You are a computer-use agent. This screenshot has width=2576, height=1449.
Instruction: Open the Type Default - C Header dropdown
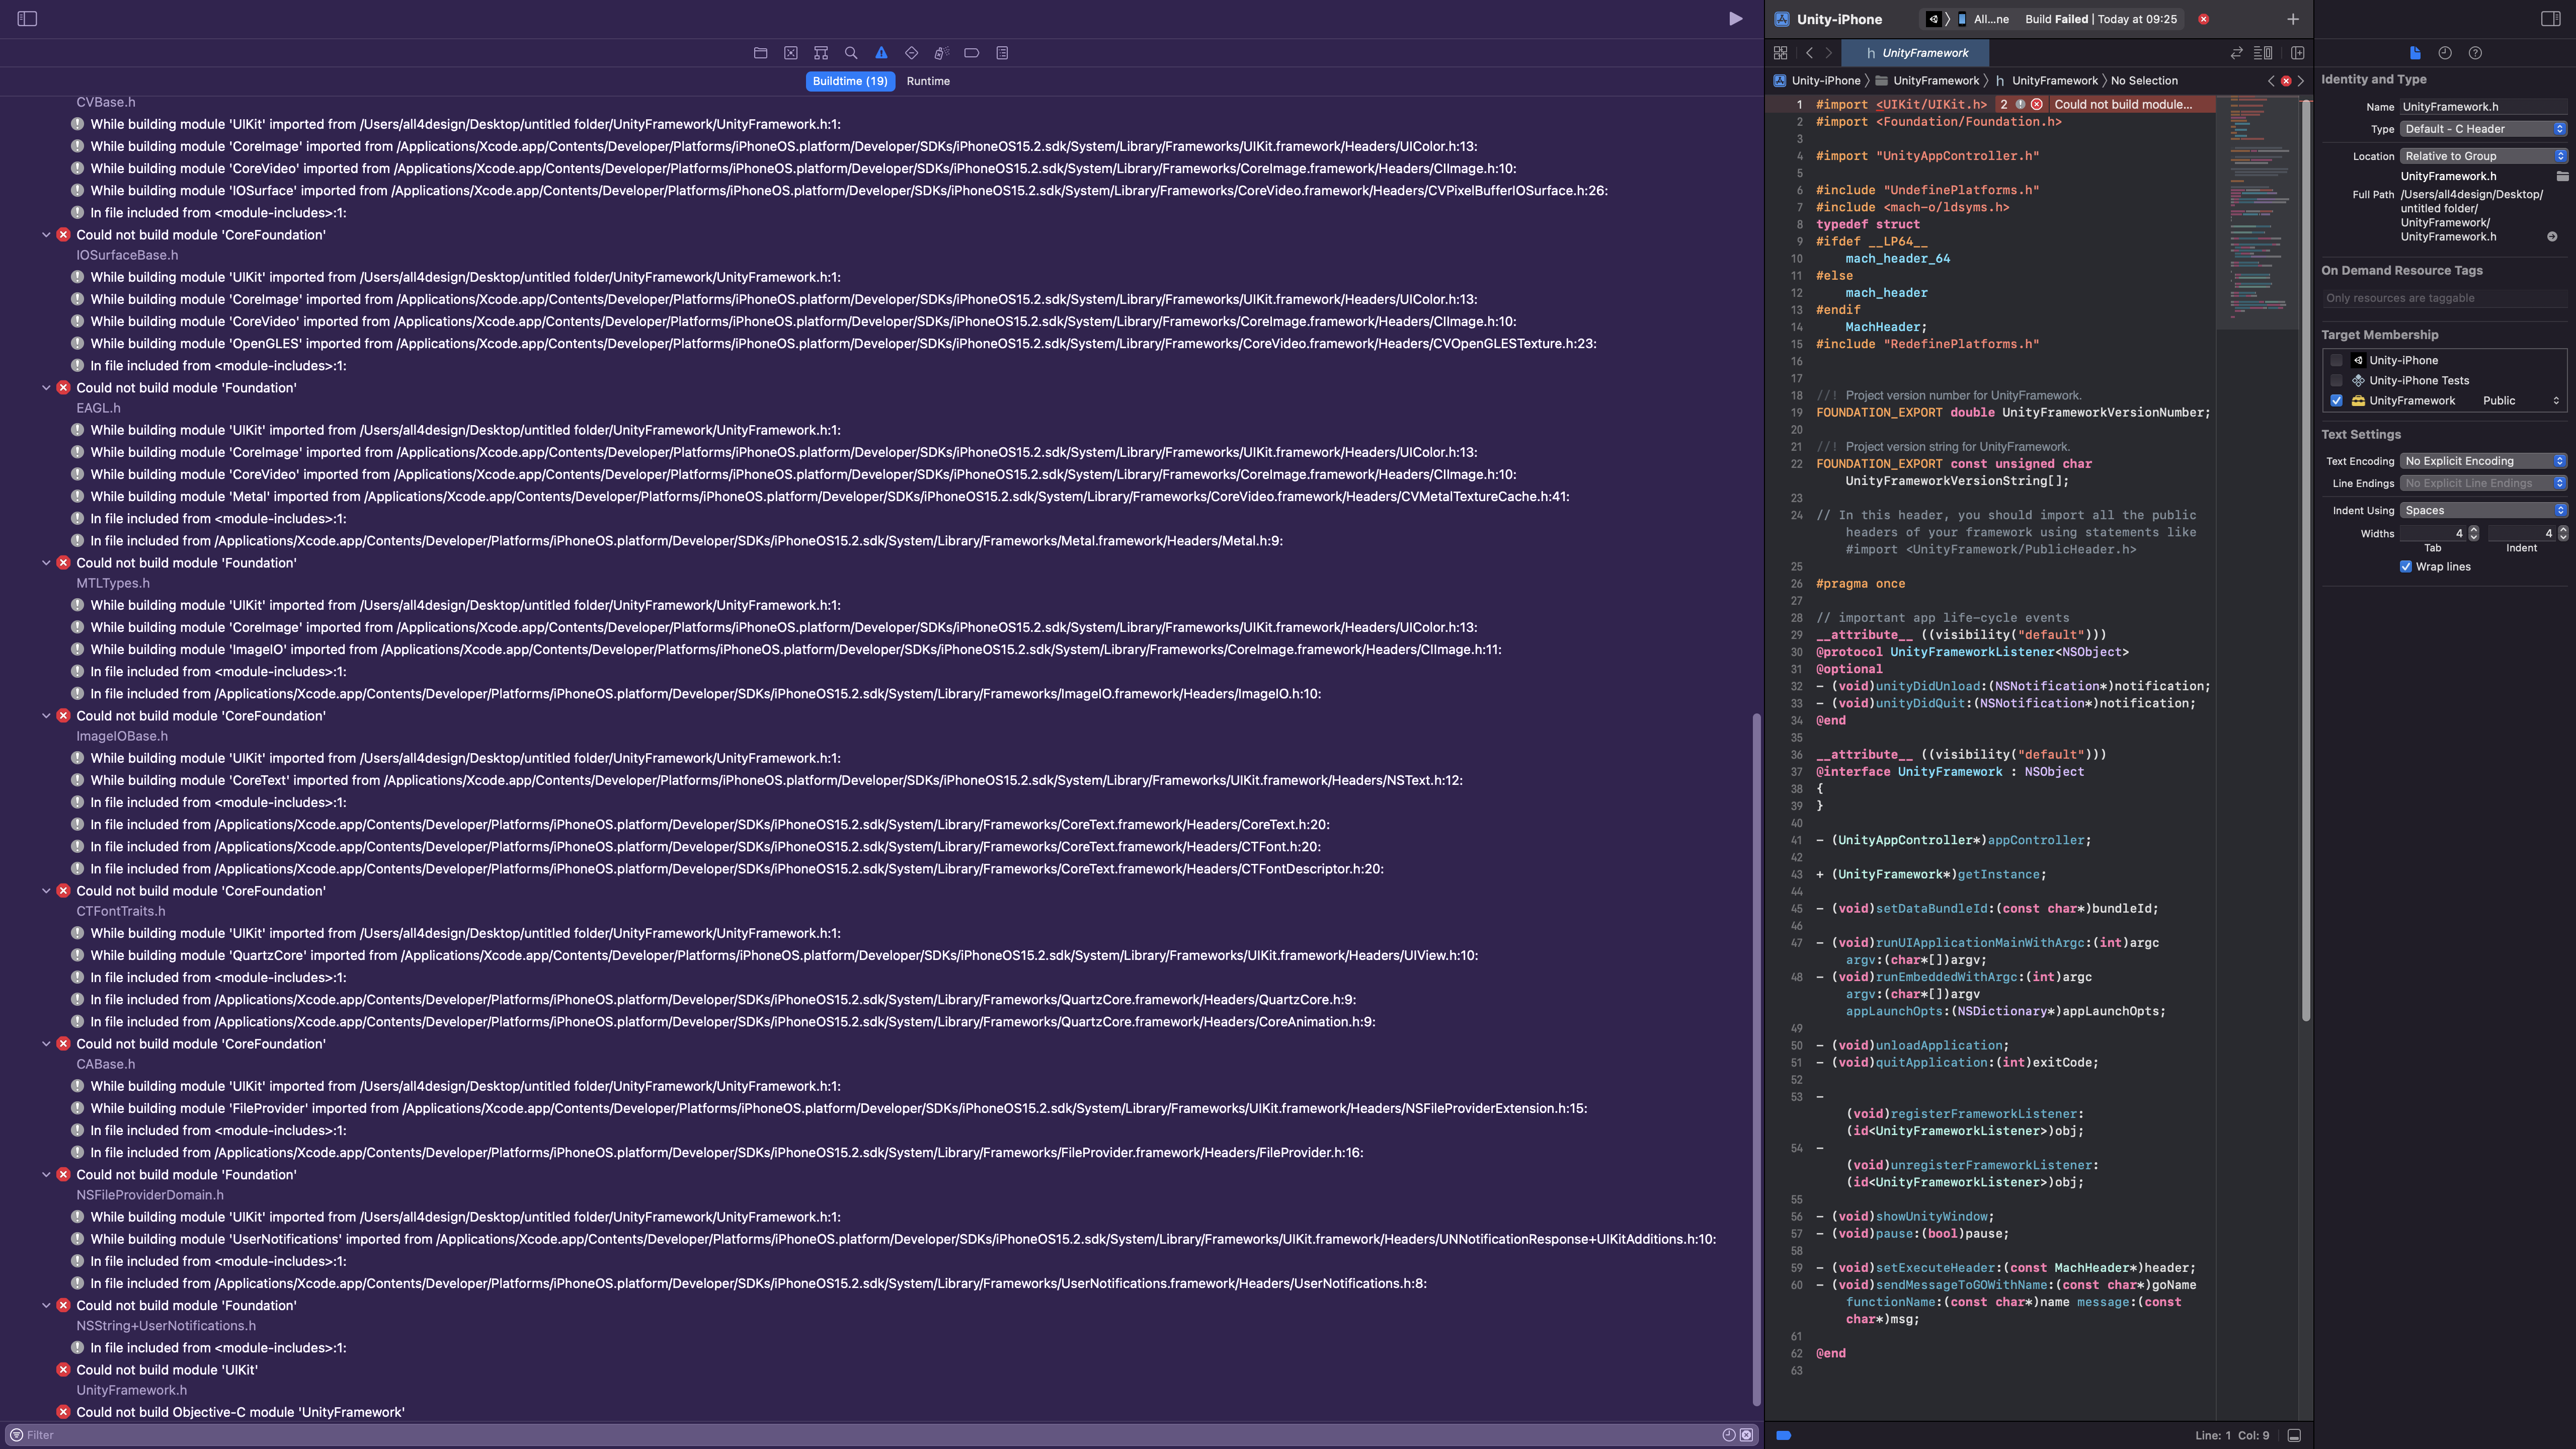(2483, 129)
